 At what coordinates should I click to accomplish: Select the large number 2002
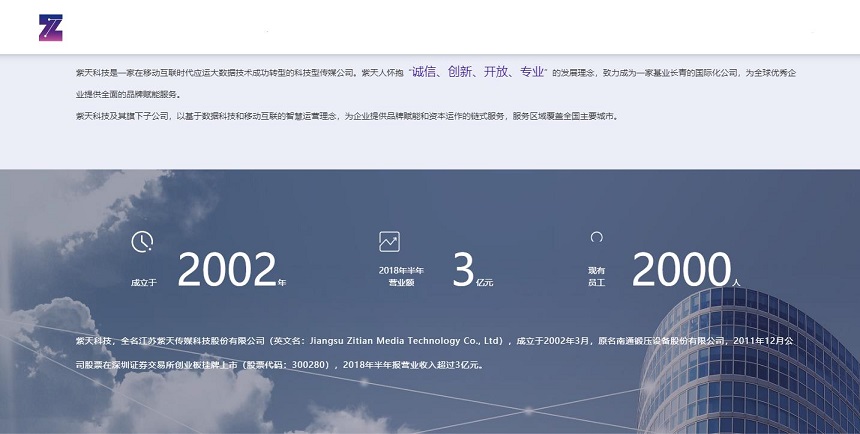coord(227,269)
